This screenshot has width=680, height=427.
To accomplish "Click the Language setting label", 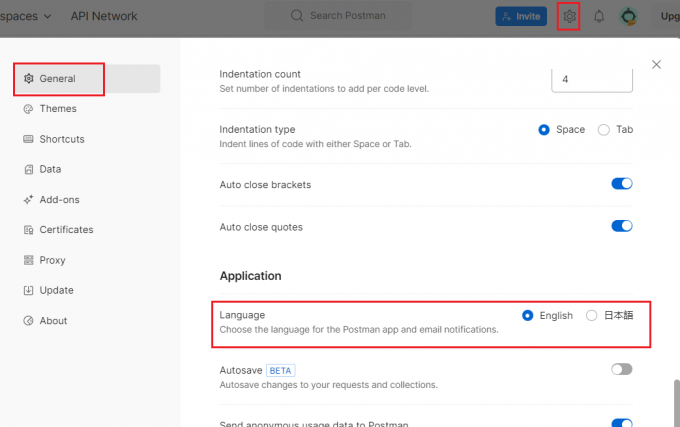I will pos(242,315).
